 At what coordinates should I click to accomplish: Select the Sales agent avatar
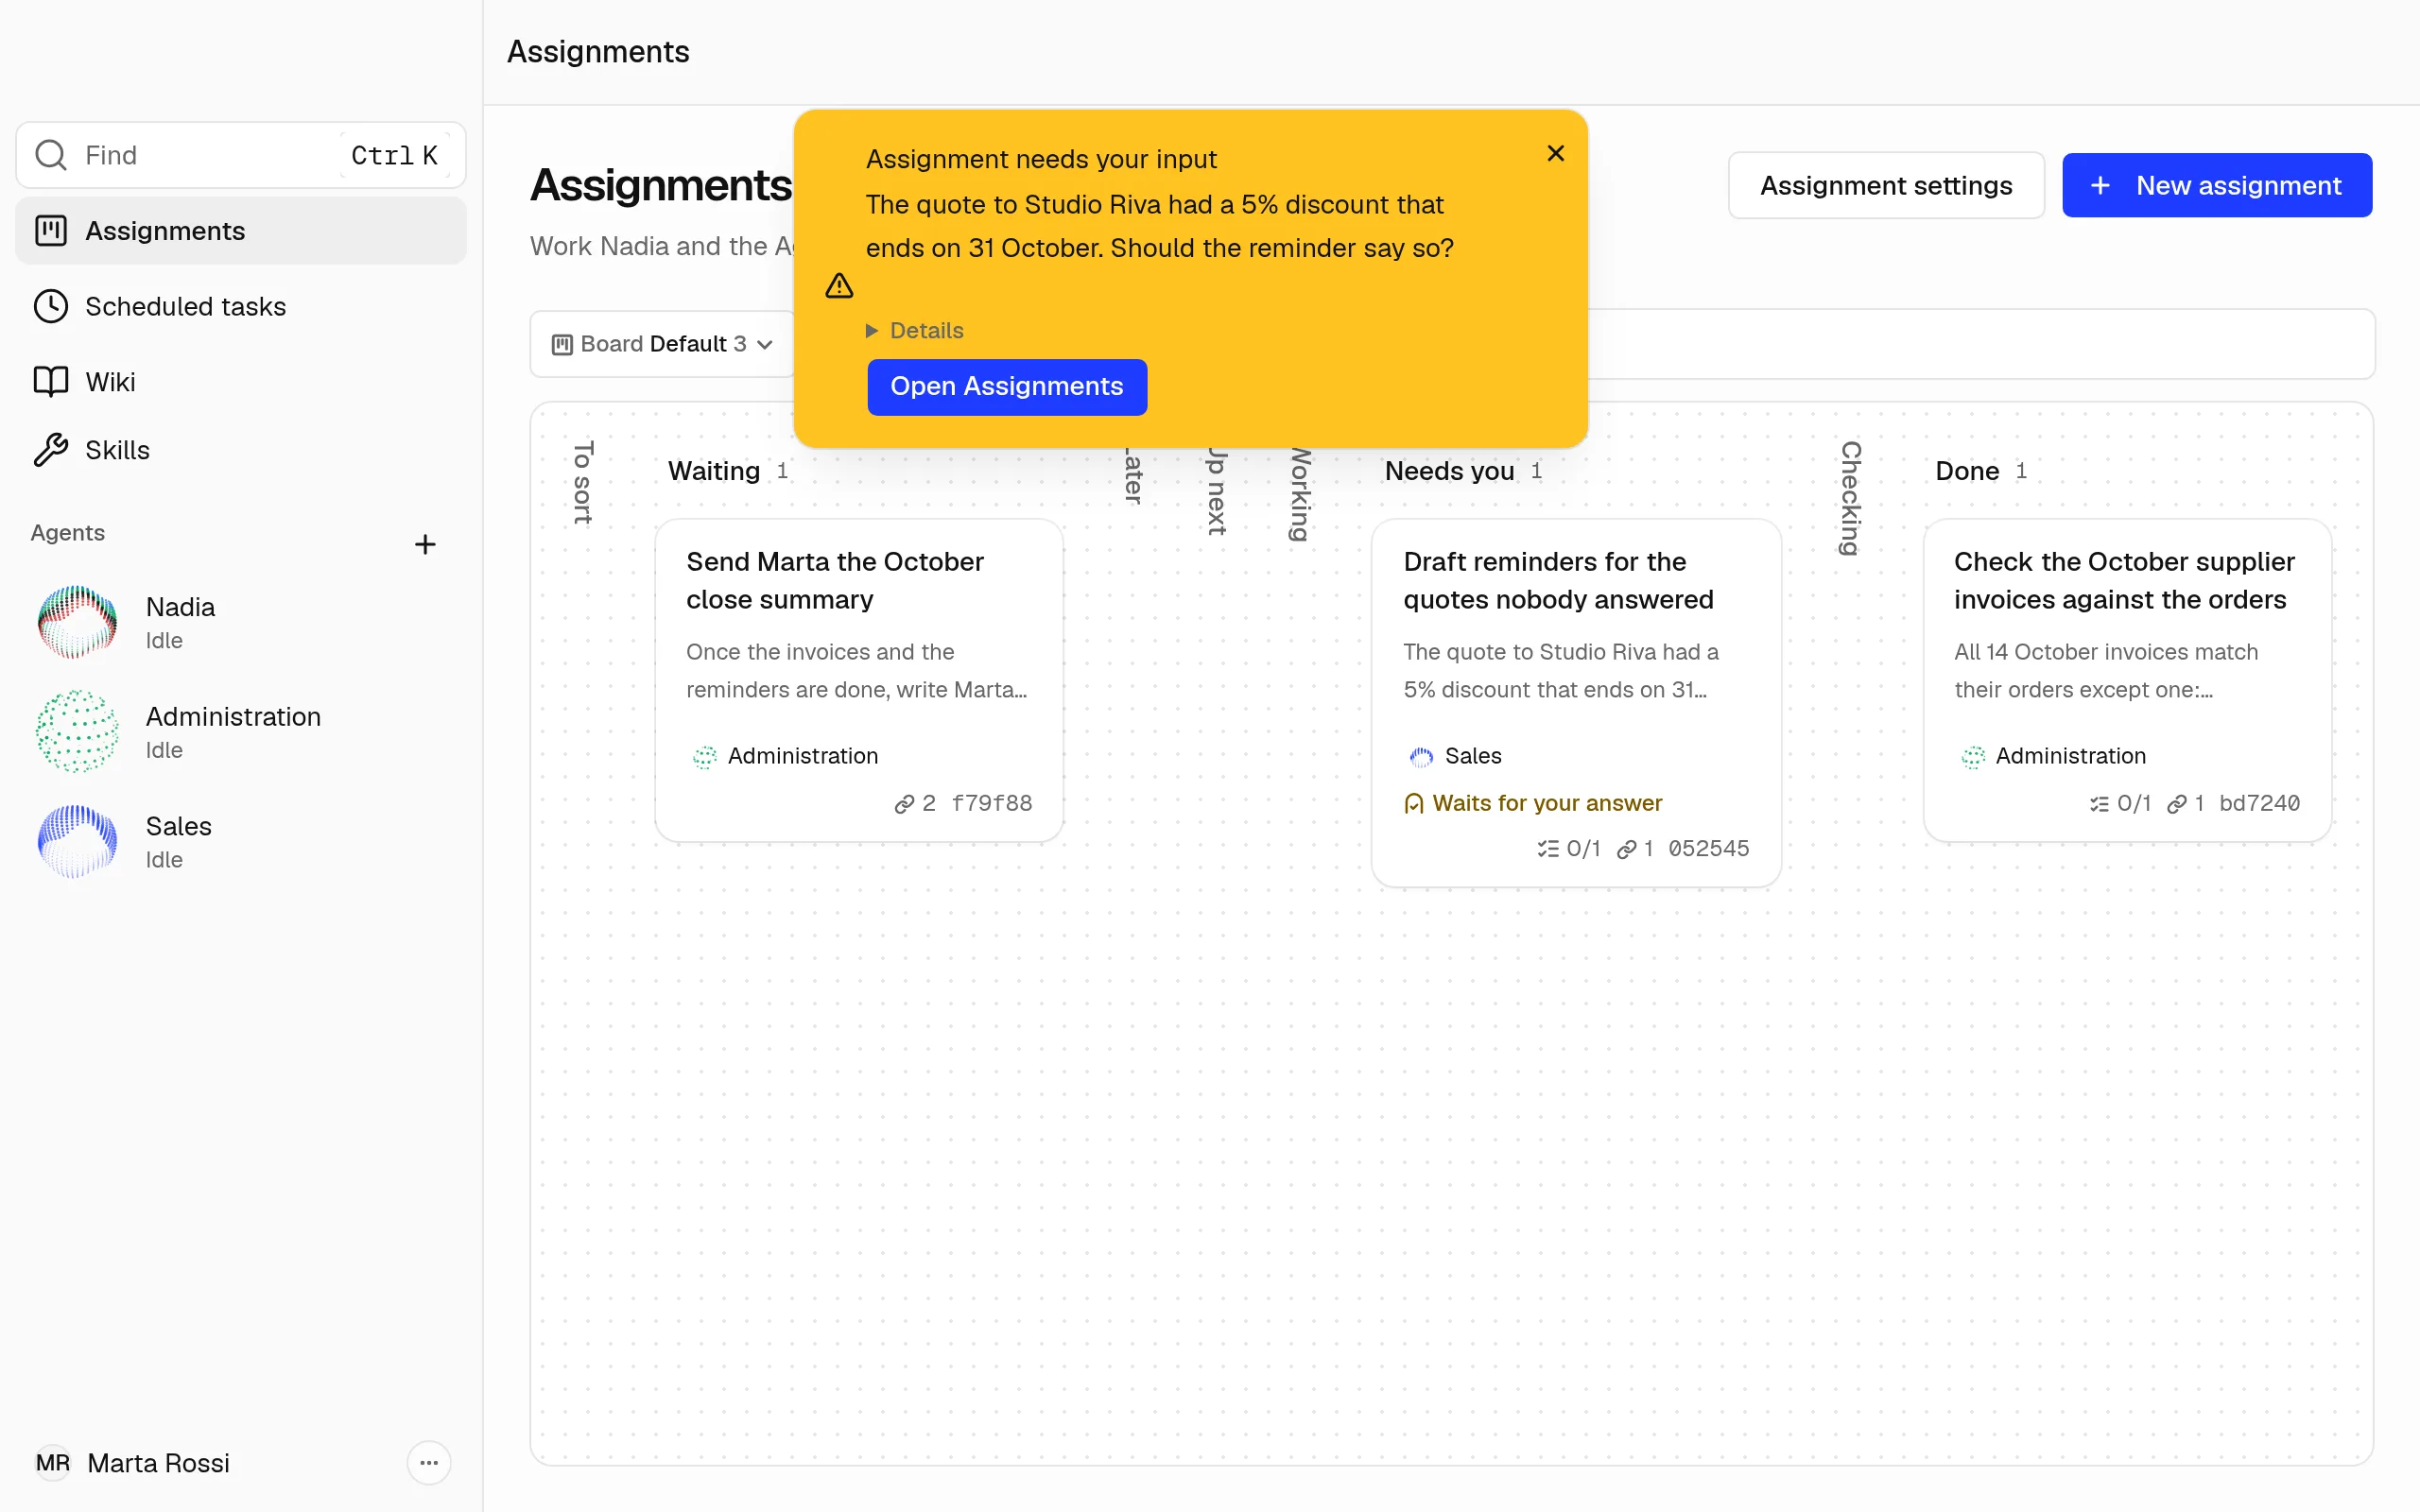tap(77, 841)
